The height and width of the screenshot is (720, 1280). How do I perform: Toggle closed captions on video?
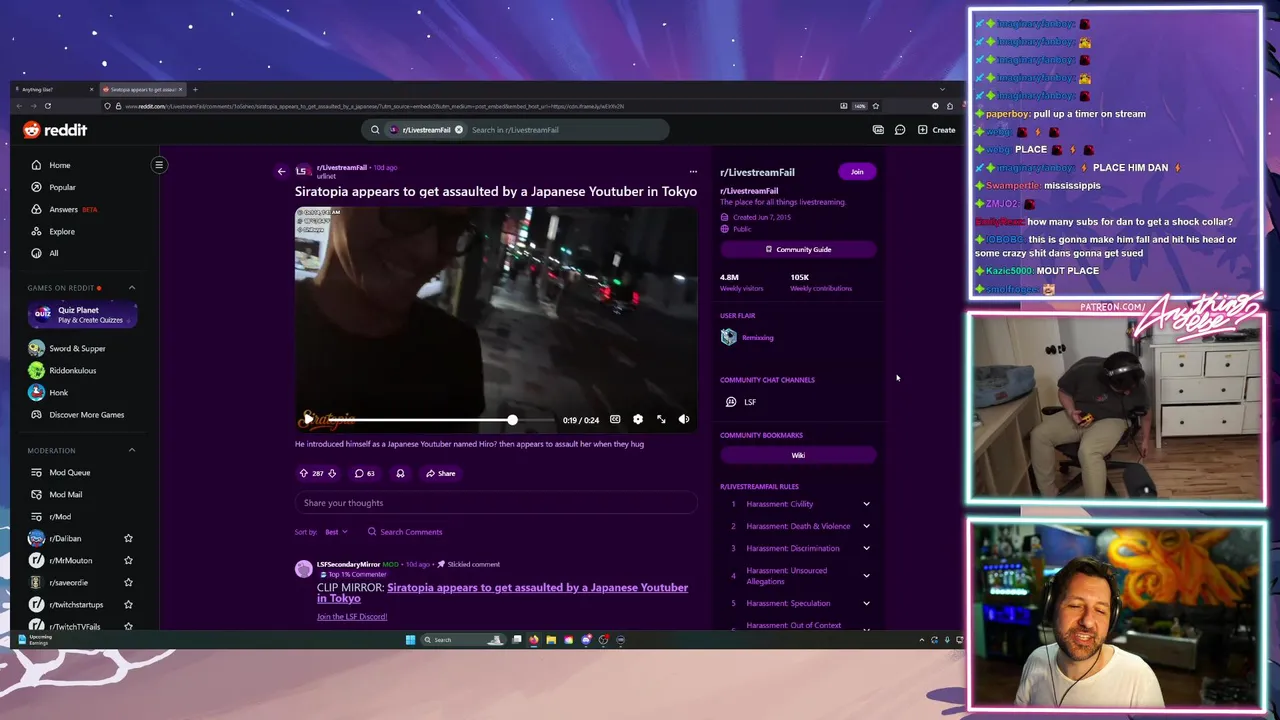point(615,420)
